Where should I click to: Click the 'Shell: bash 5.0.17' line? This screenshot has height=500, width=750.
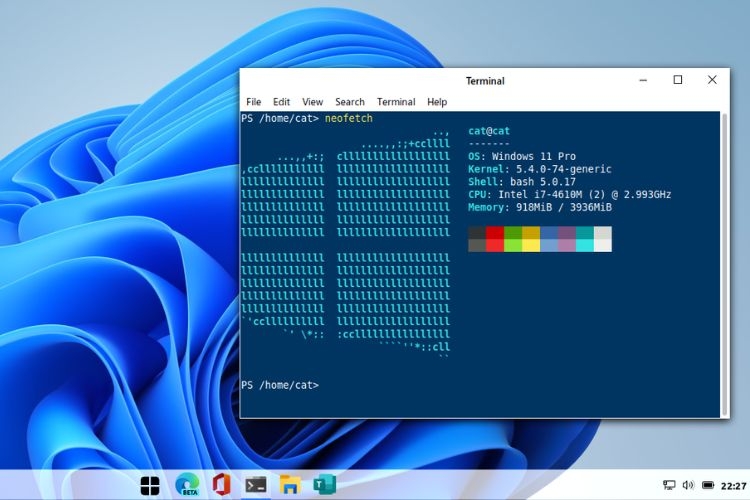coord(522,182)
